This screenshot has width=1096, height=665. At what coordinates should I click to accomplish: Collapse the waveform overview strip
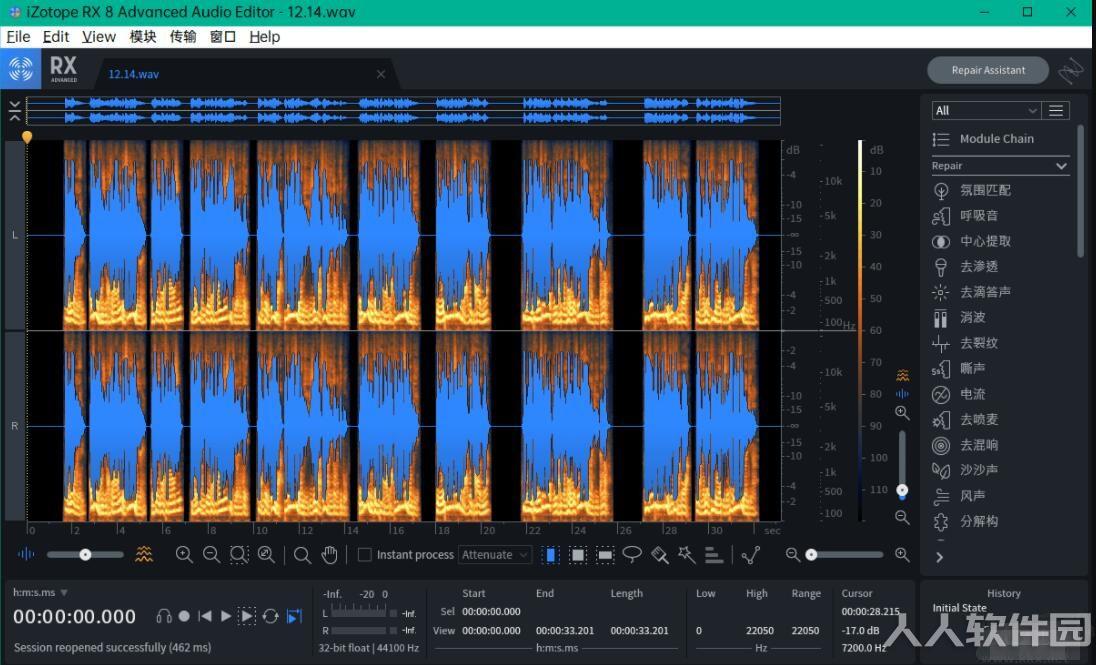pyautogui.click(x=15, y=110)
